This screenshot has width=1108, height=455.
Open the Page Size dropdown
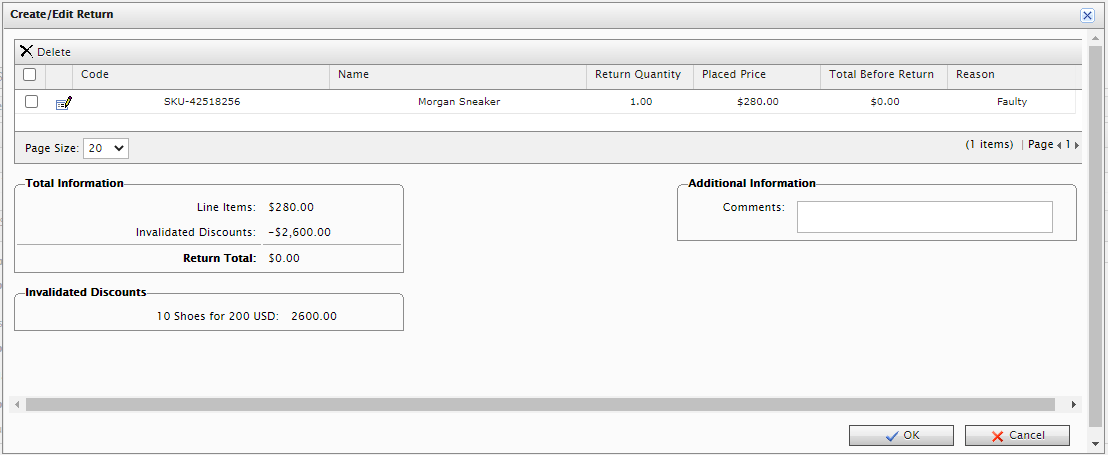[x=106, y=148]
